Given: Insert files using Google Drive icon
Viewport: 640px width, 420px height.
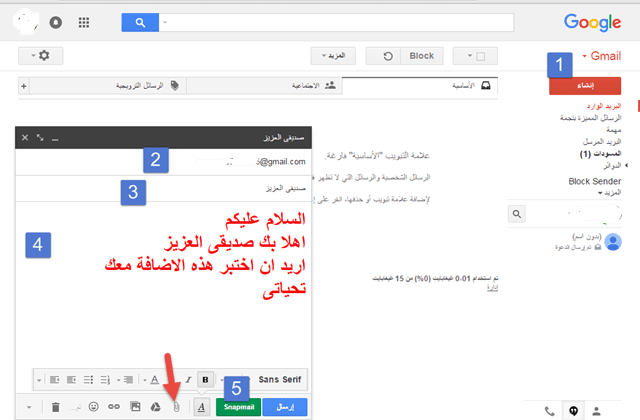Looking at the screenshot, I should click(x=156, y=407).
